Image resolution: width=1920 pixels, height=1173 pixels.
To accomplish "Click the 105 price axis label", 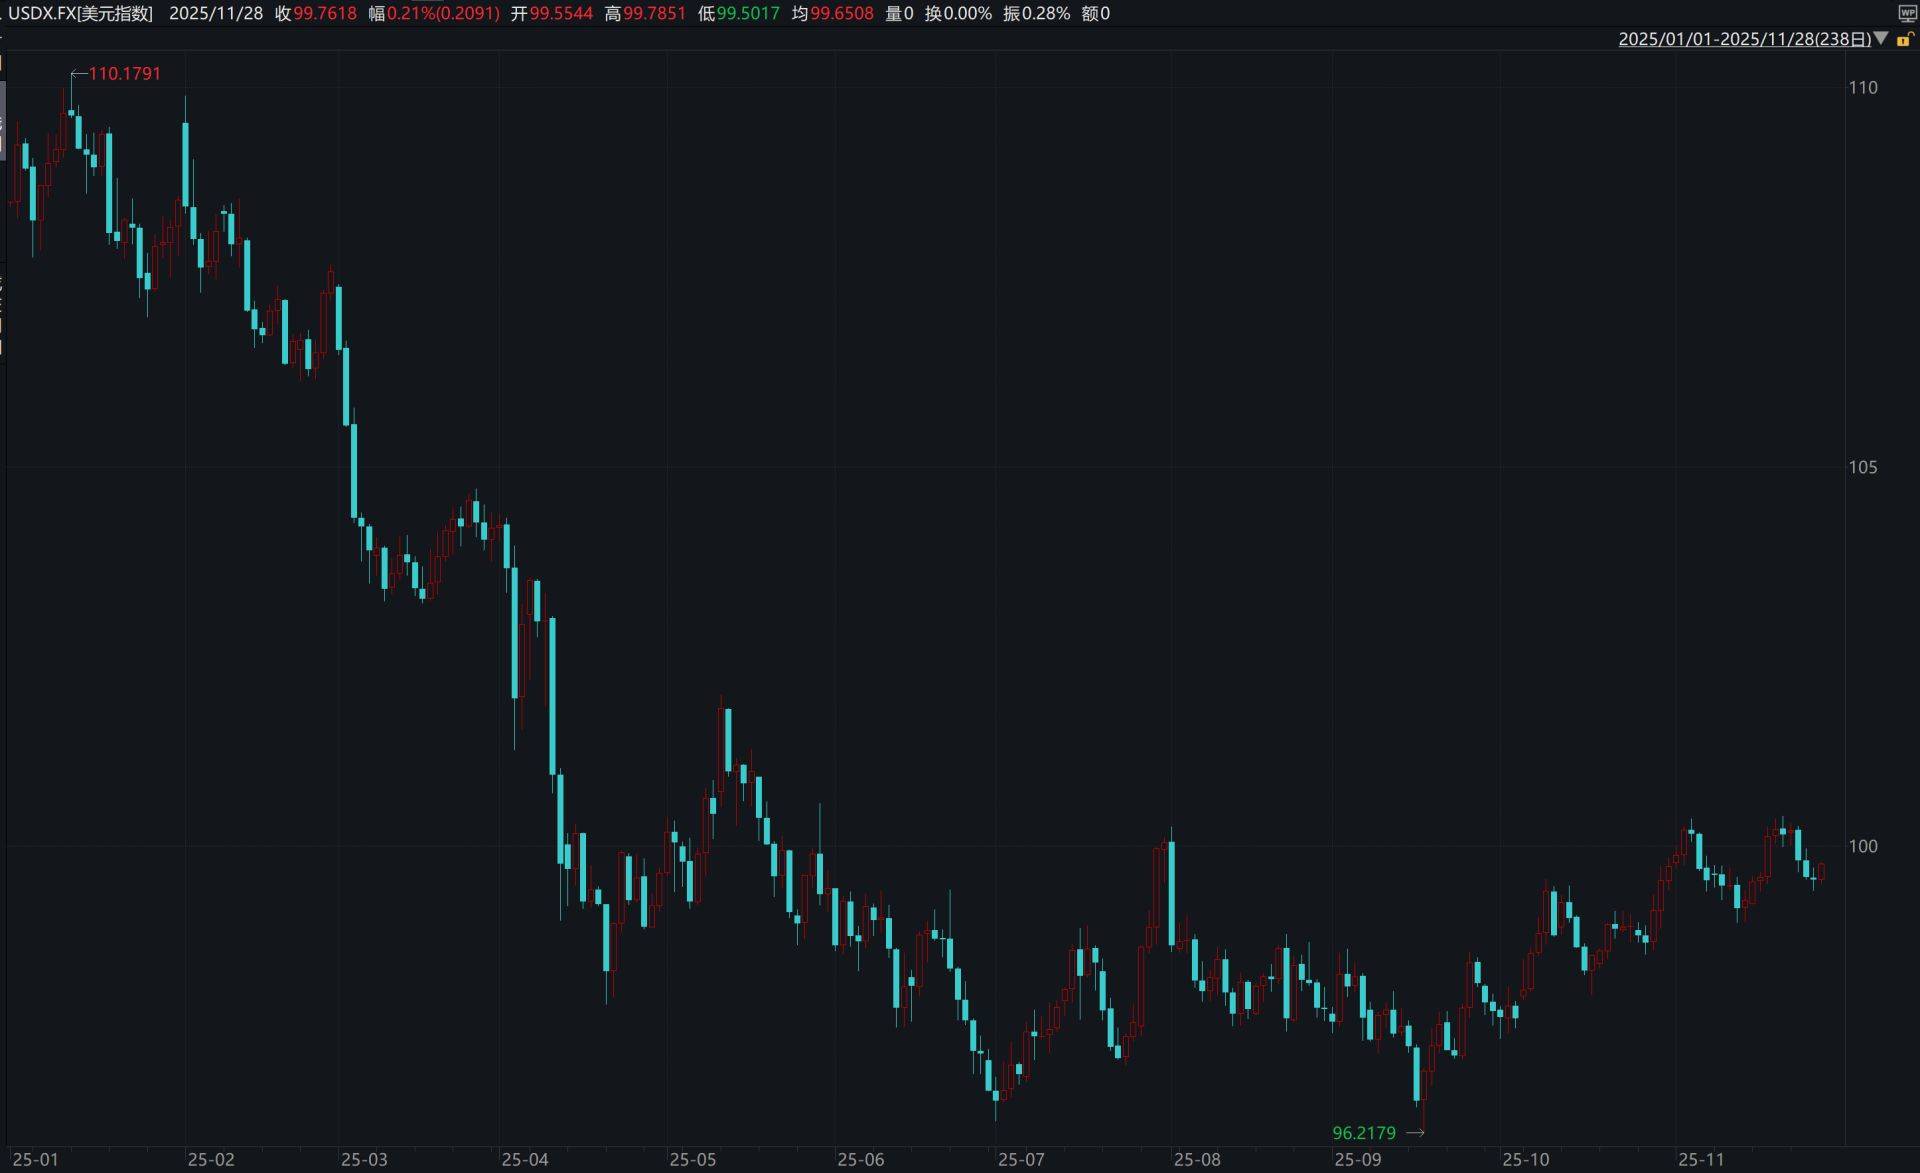I will pyautogui.click(x=1862, y=467).
